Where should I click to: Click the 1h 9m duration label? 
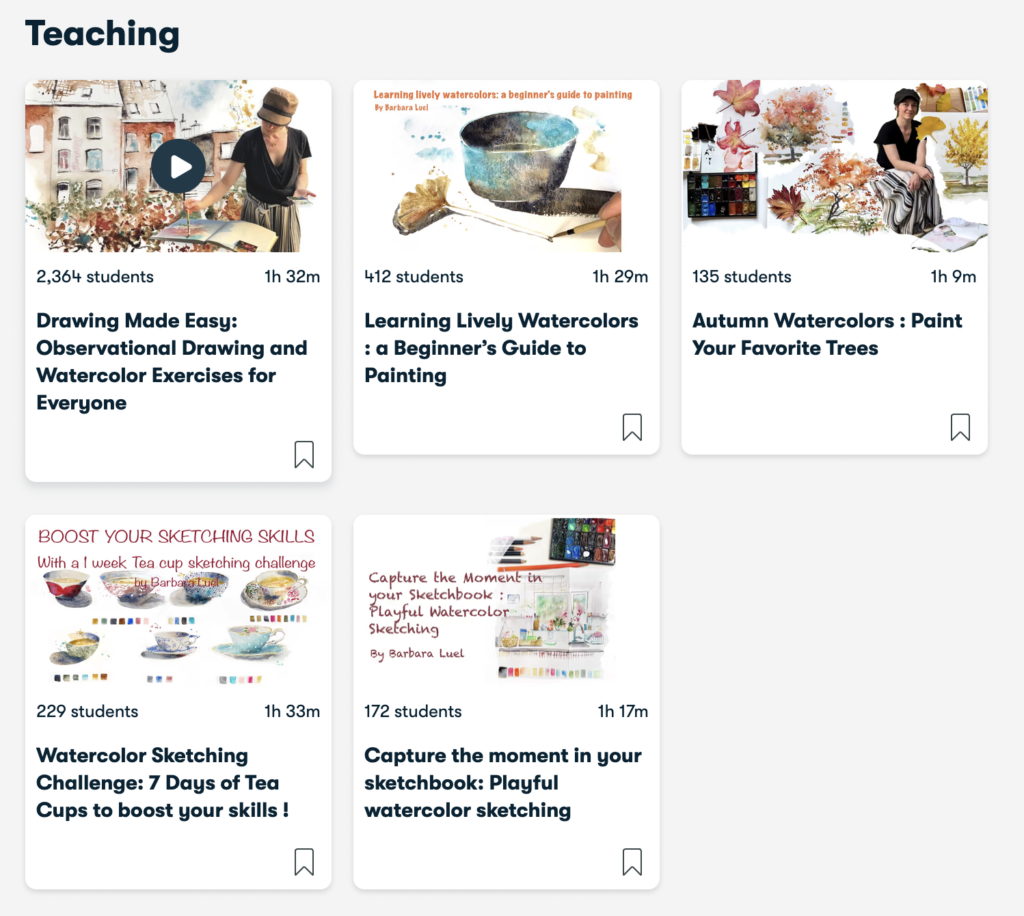tap(953, 277)
